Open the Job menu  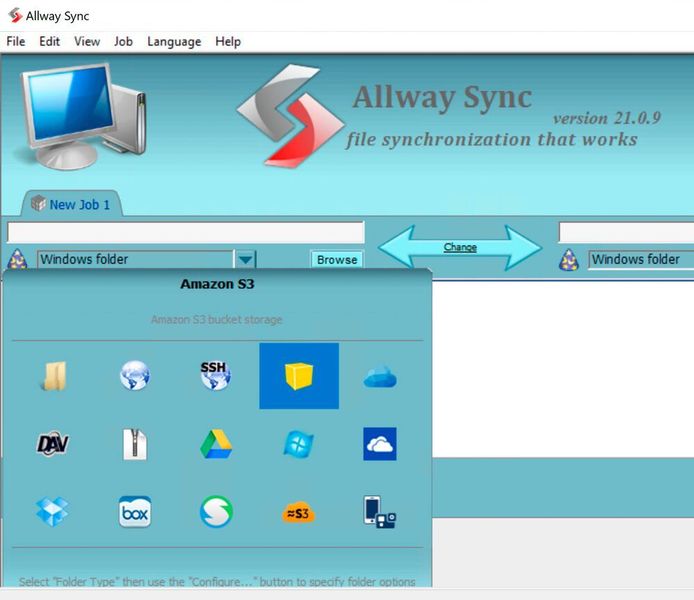(x=123, y=42)
